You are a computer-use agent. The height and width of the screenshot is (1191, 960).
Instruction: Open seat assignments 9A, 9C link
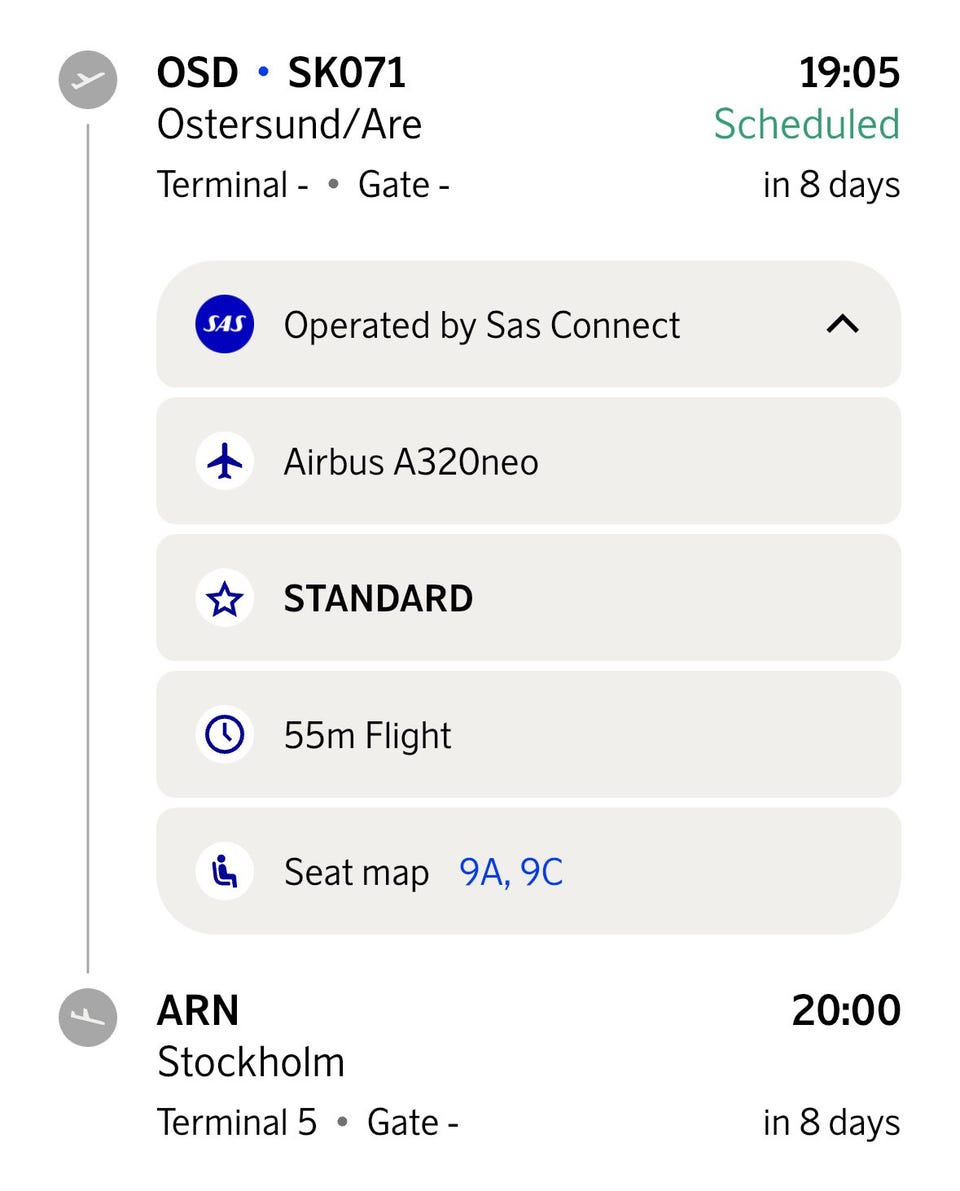click(511, 872)
